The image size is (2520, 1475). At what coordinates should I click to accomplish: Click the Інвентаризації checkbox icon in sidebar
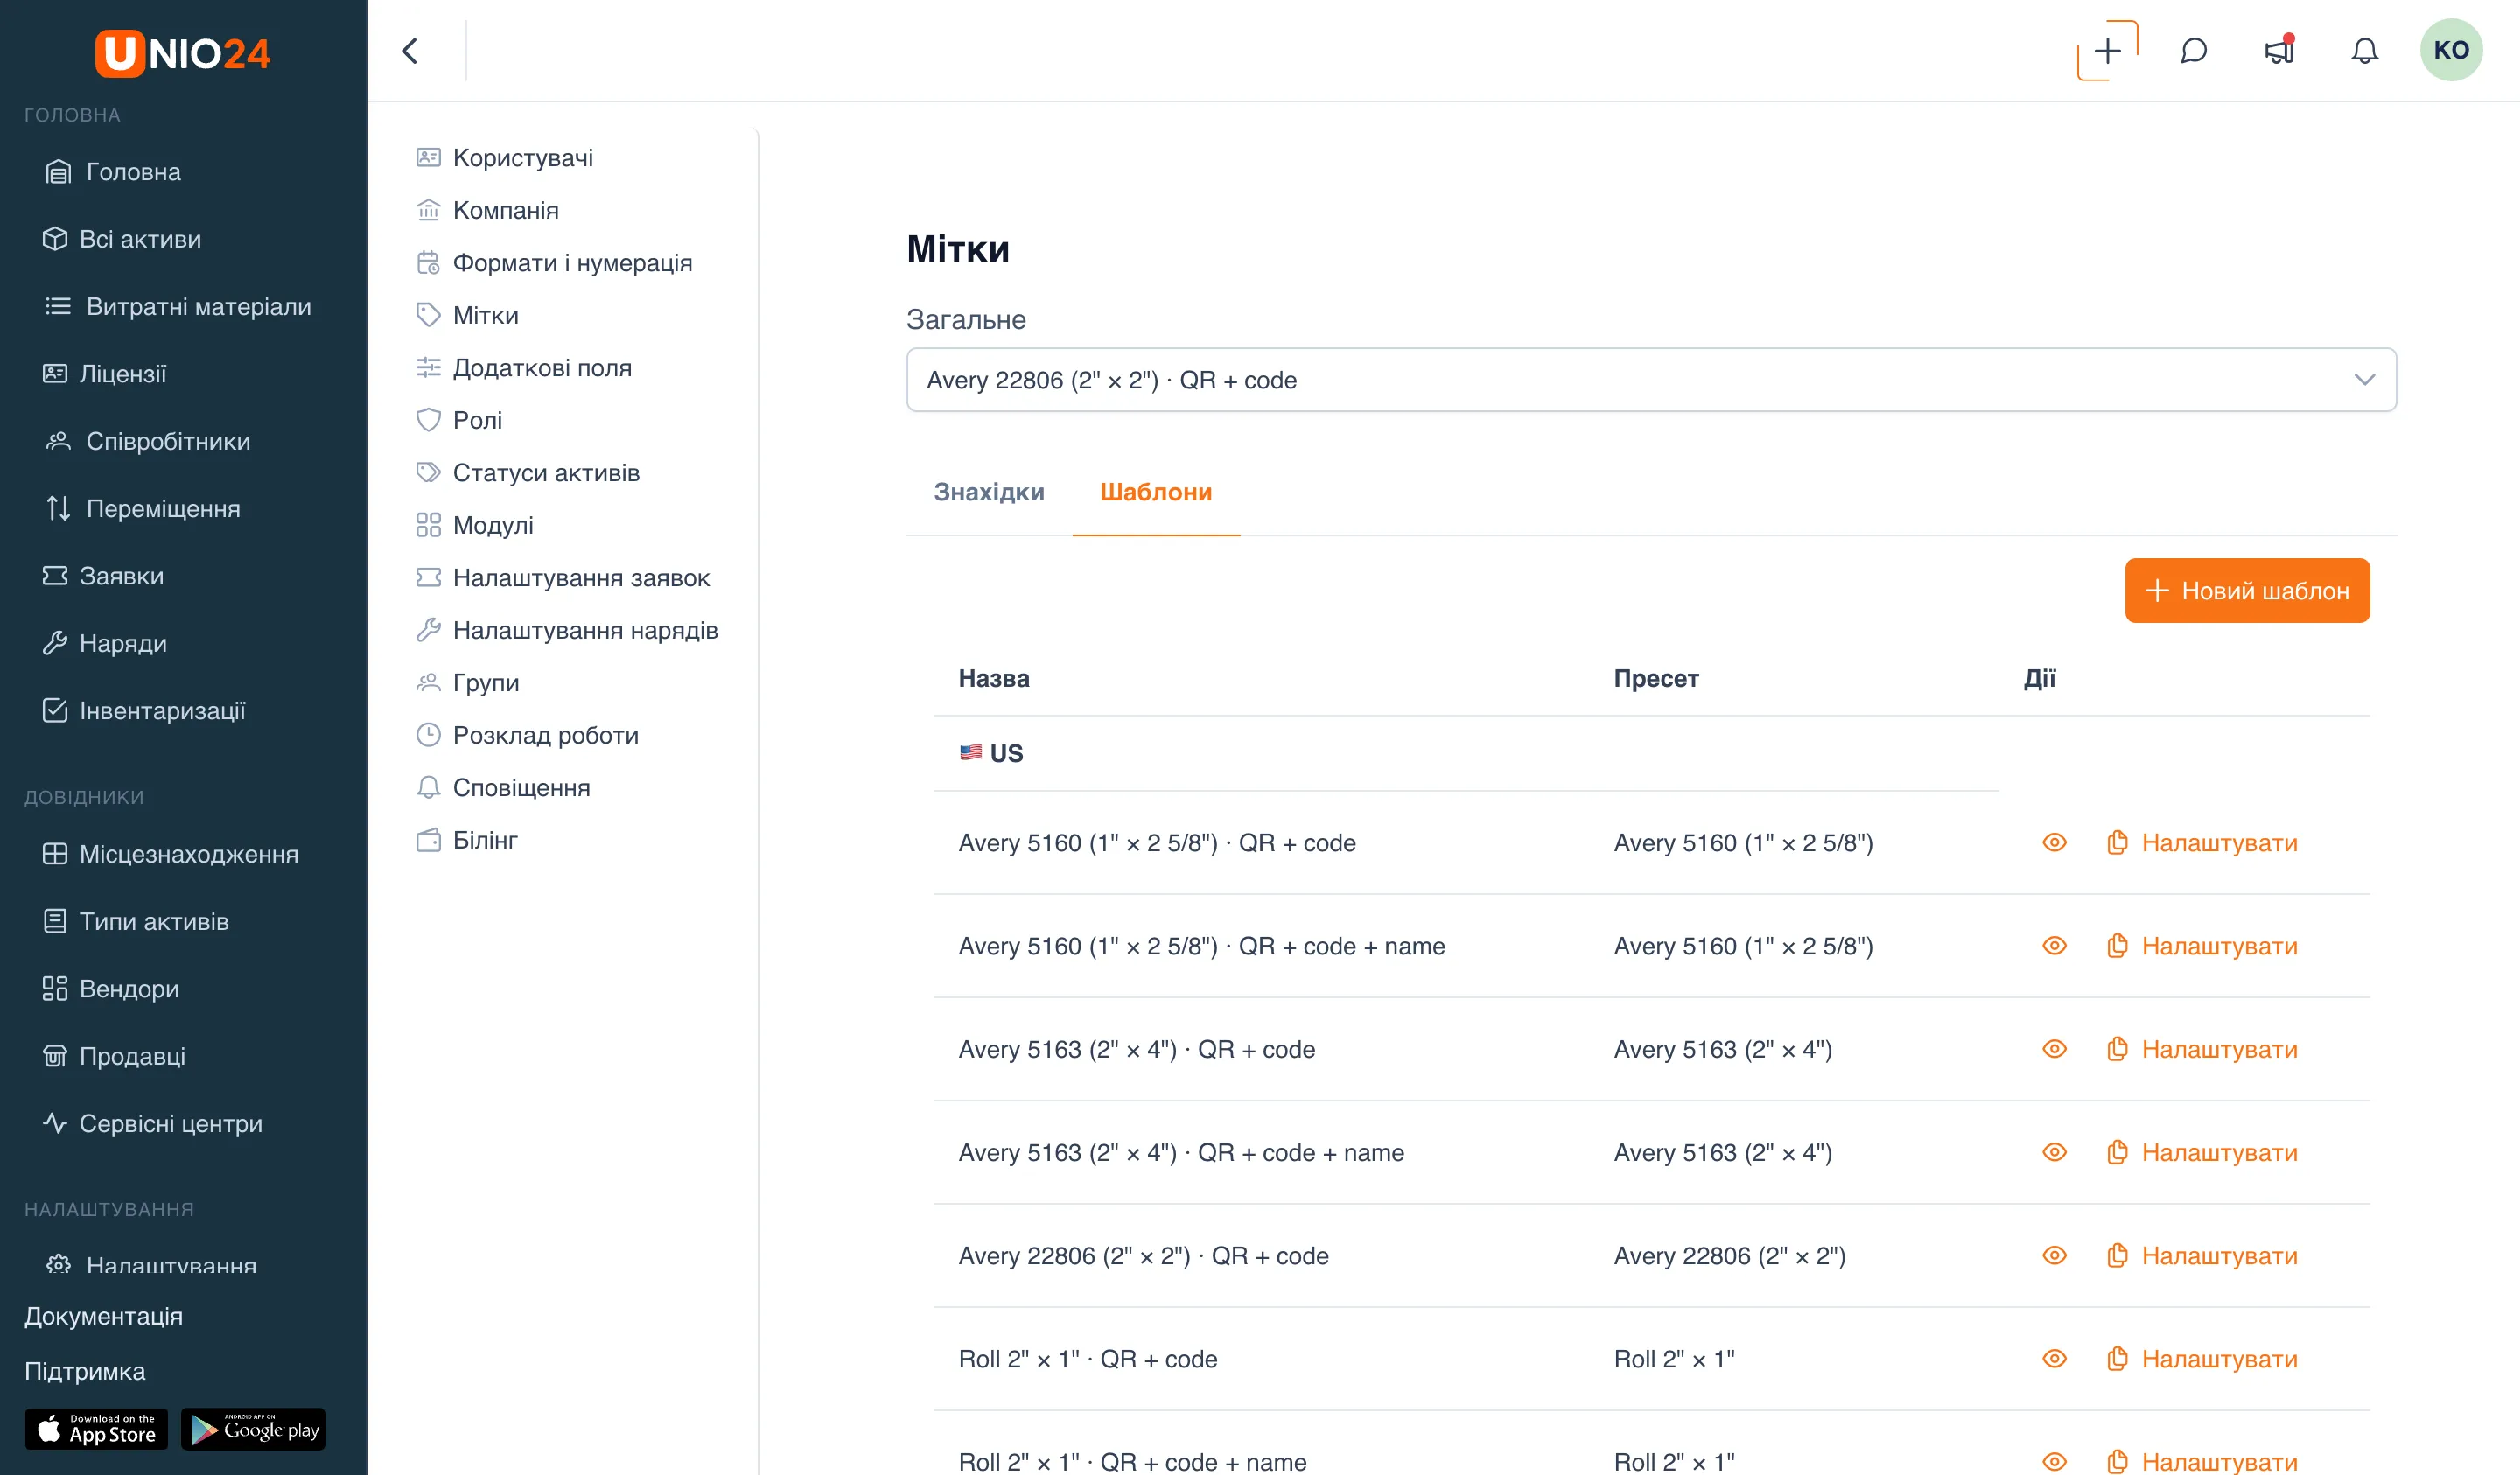pyautogui.click(x=55, y=710)
